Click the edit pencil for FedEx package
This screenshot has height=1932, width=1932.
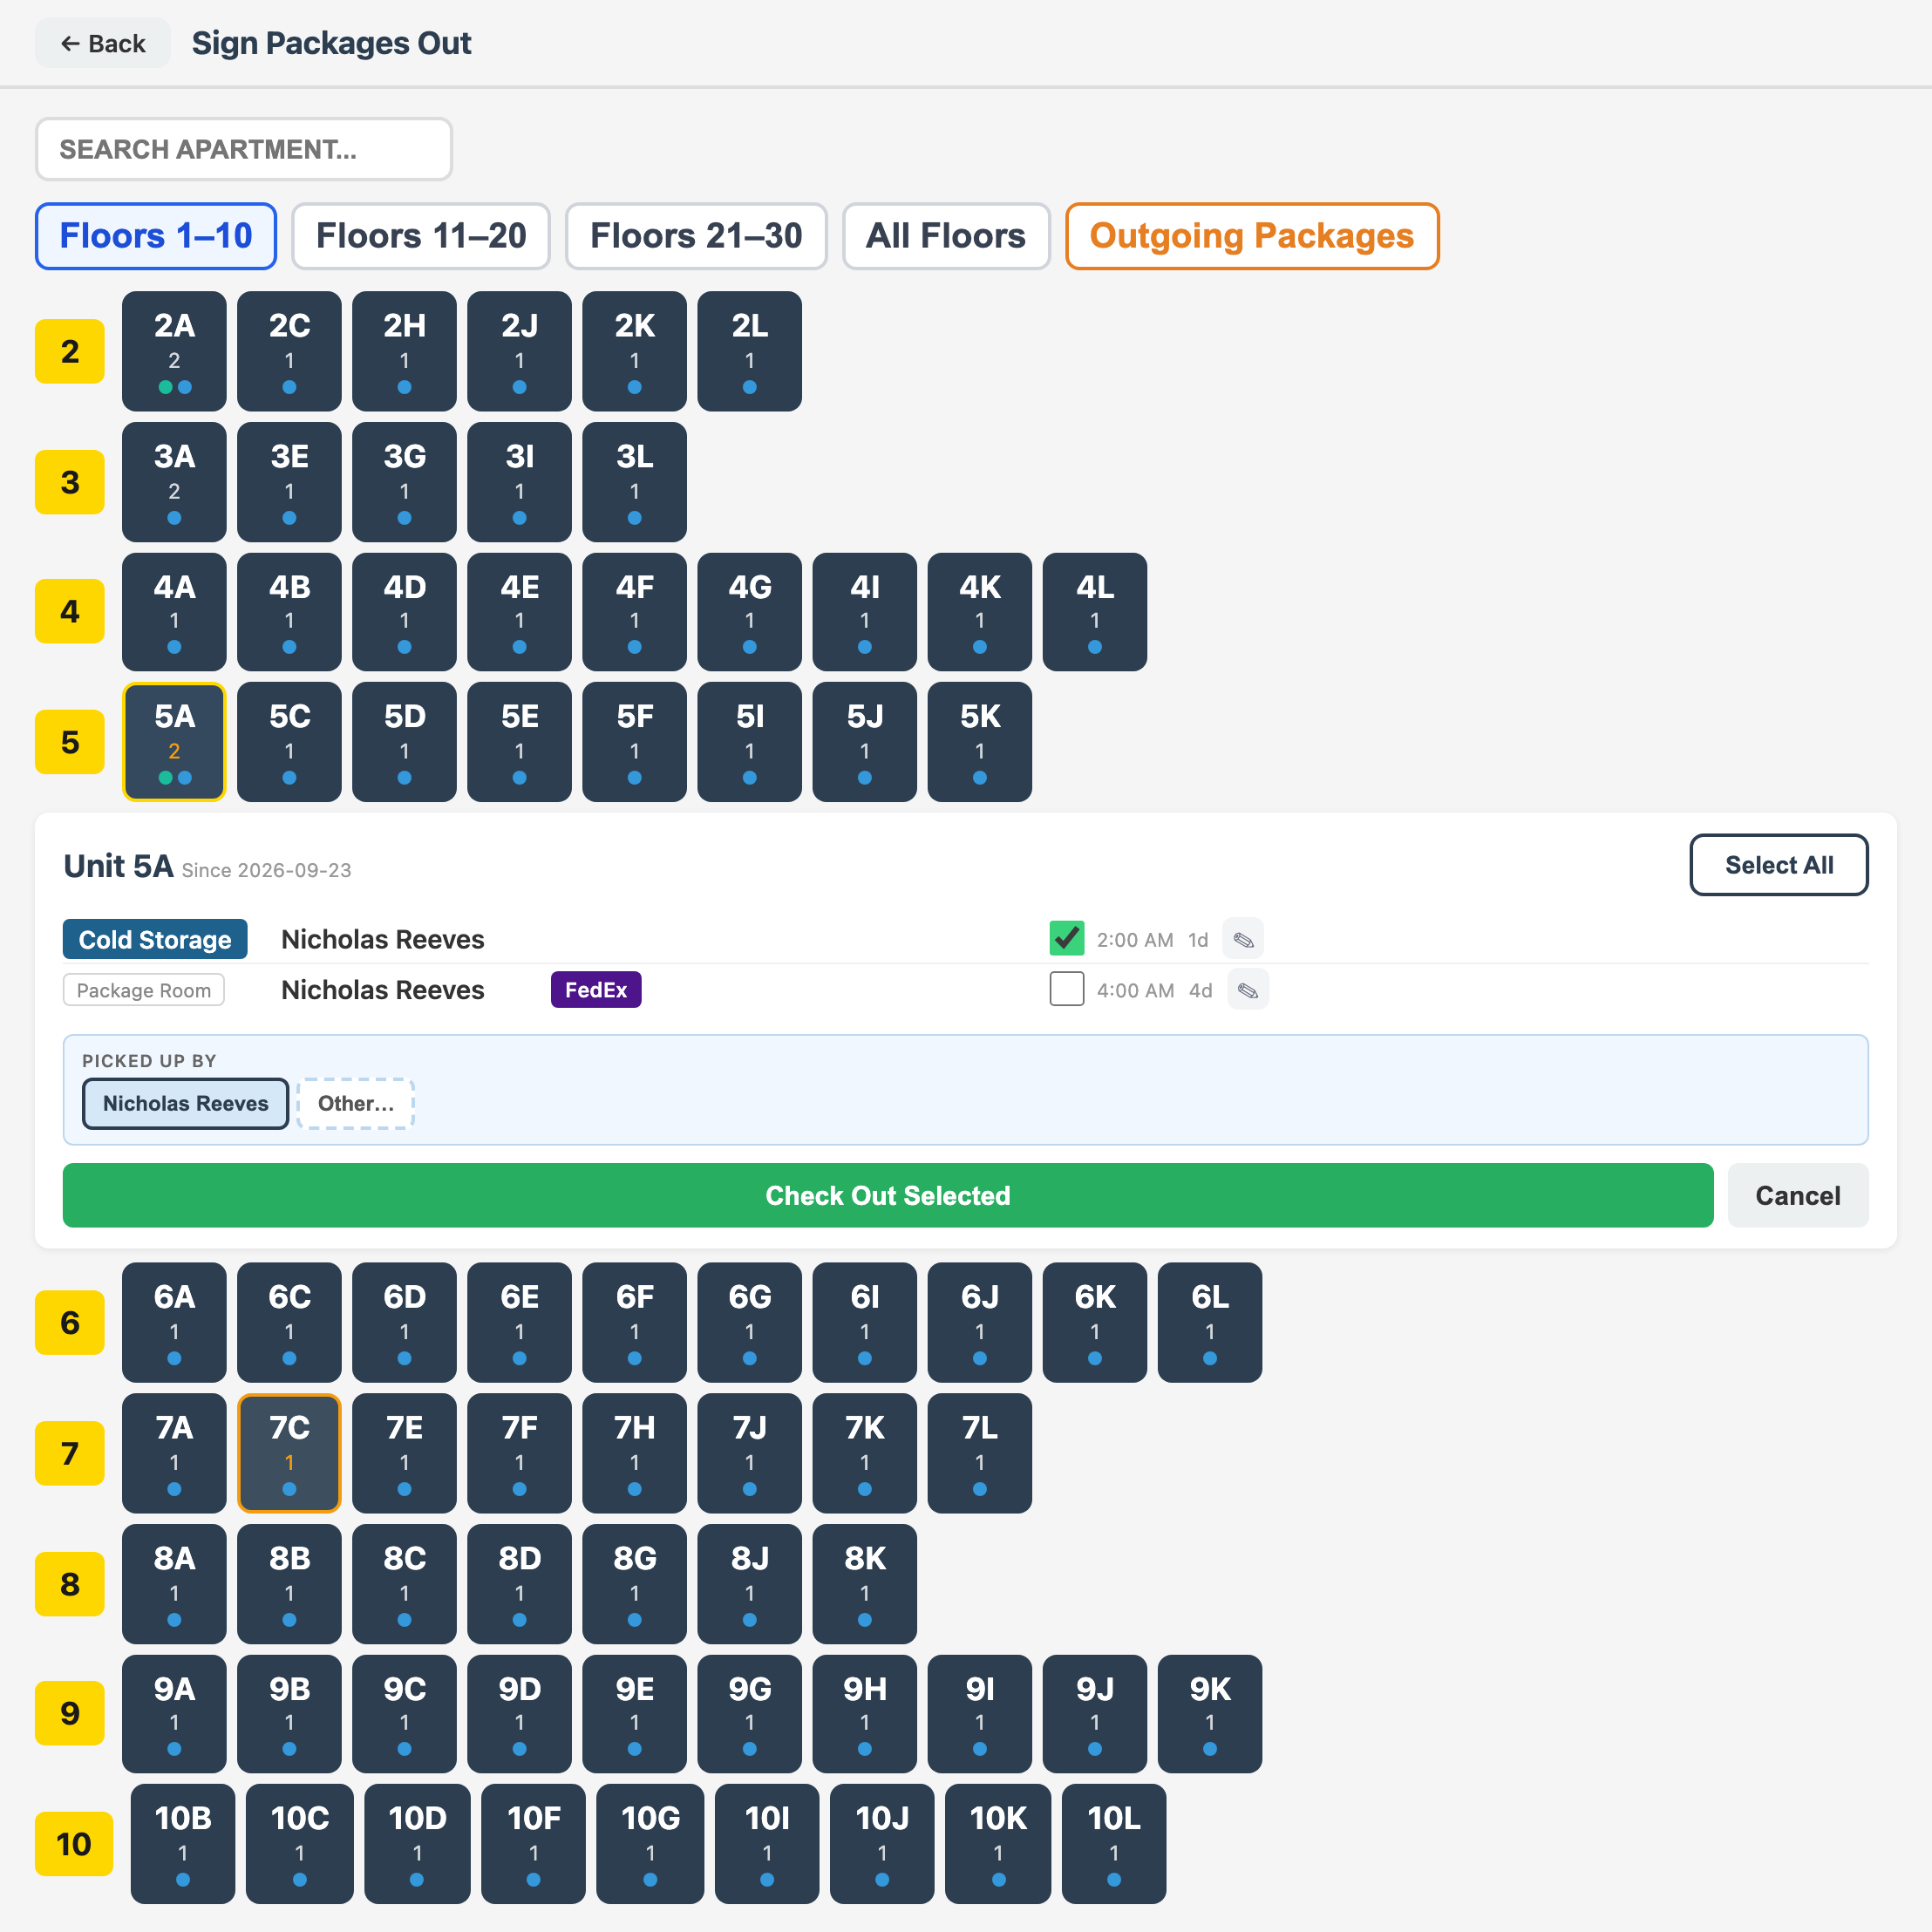[1247, 990]
